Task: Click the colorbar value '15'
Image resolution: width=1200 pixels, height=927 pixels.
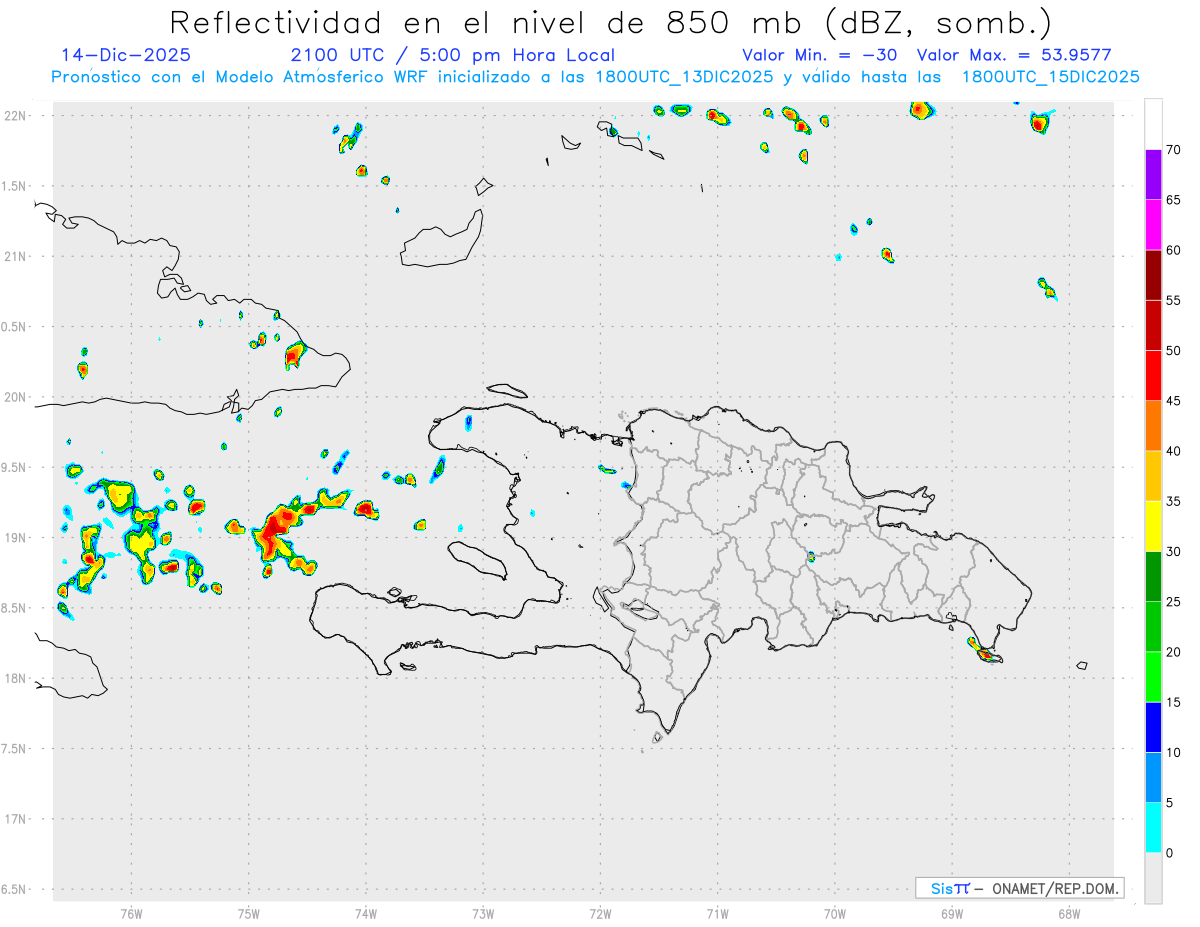Action: coord(1175,702)
